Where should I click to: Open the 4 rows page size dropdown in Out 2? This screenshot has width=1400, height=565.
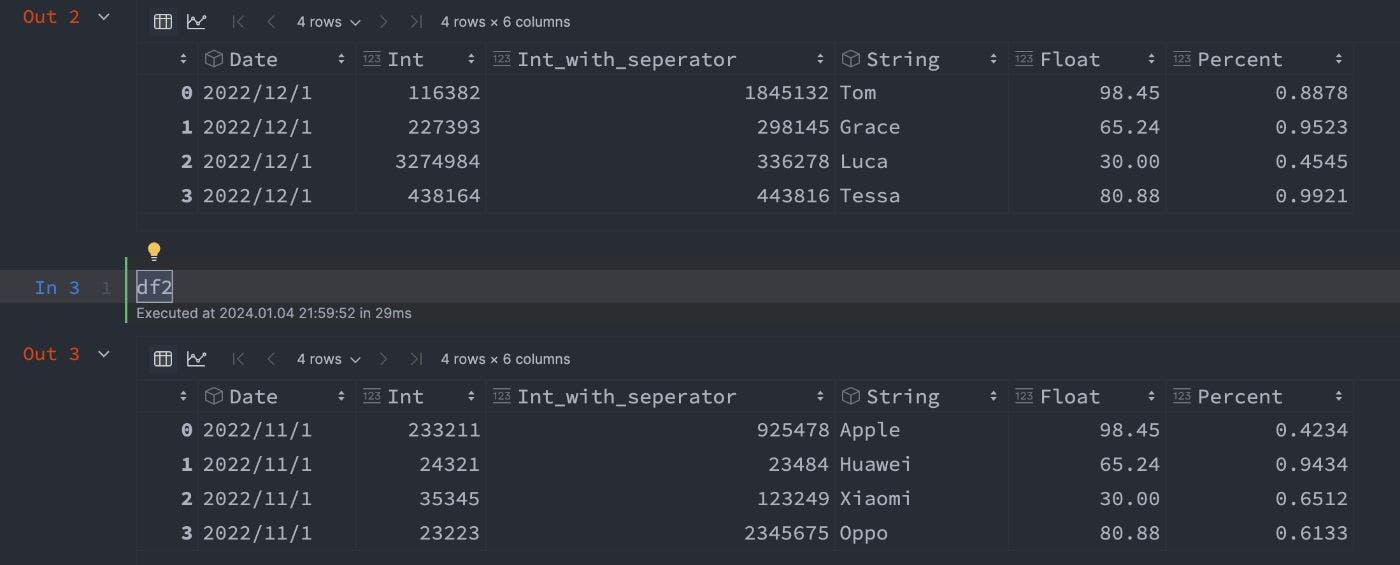coord(326,21)
